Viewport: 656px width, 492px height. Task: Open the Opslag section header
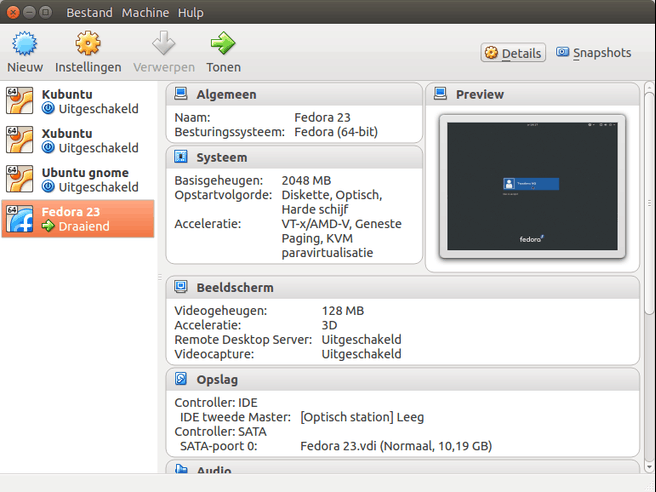(402, 379)
